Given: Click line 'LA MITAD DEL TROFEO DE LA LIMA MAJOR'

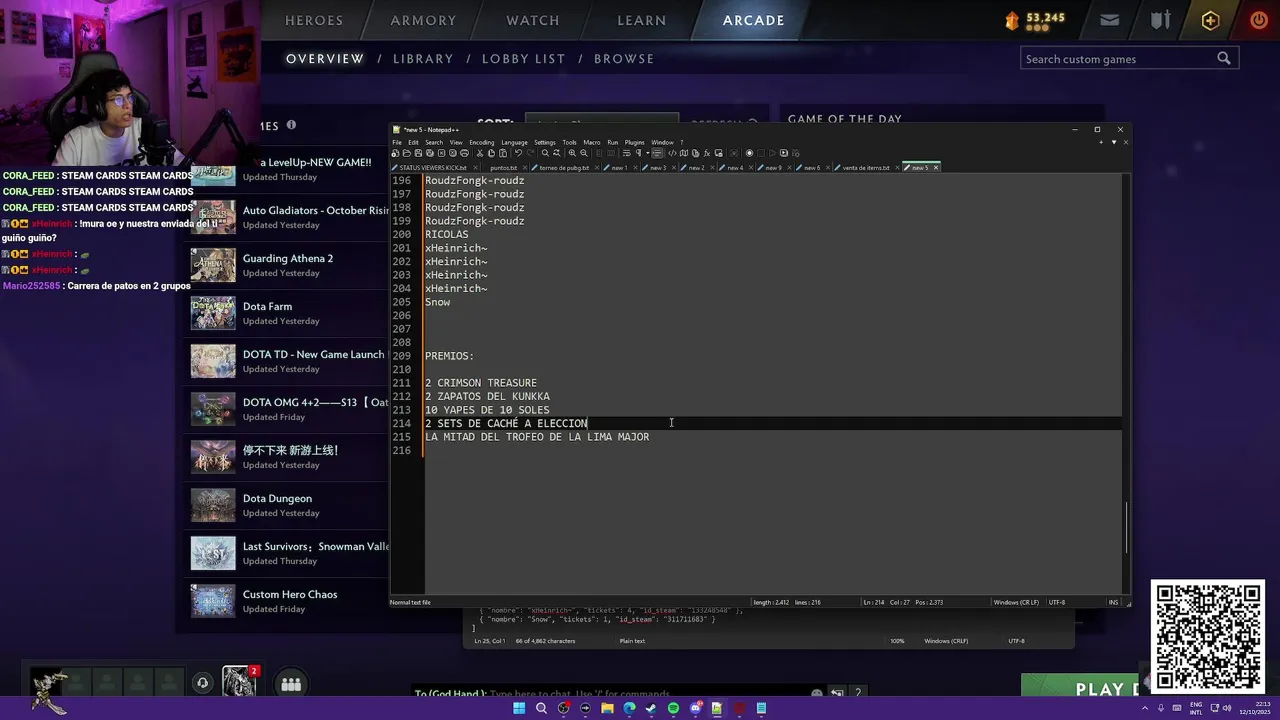Looking at the screenshot, I should pyautogui.click(x=537, y=437).
